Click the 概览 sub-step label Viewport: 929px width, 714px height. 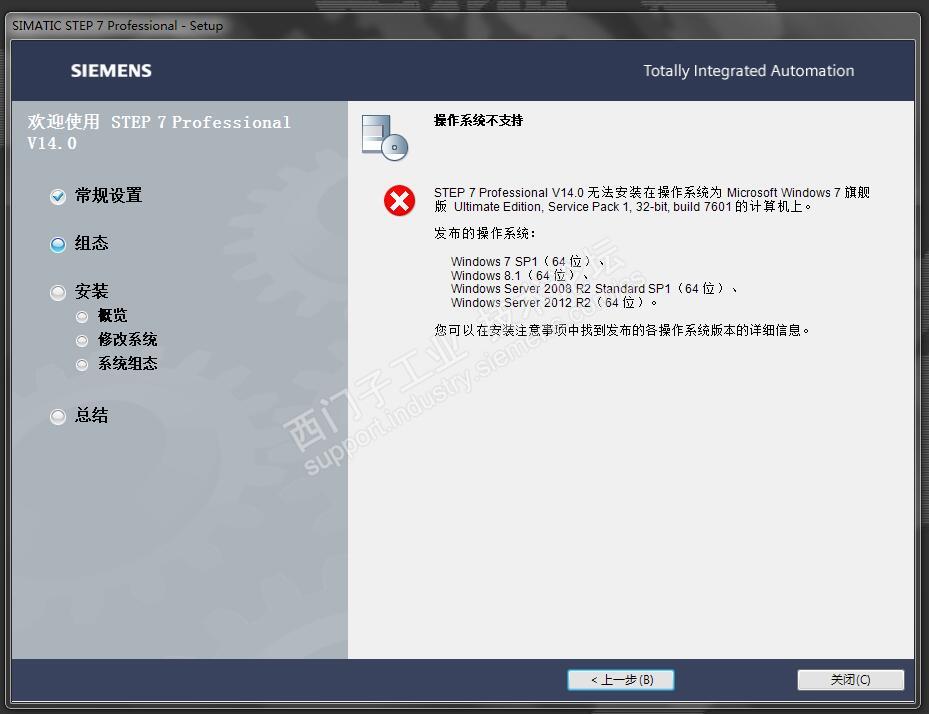[x=113, y=315]
